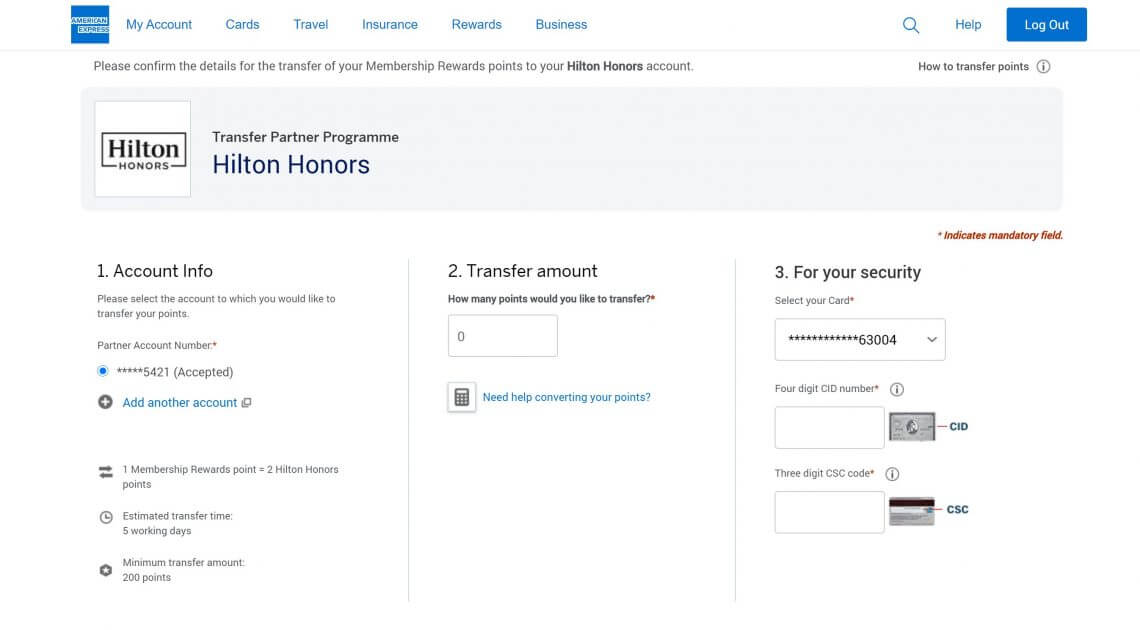Select the *****5421 Accepted account radio button

(103, 371)
